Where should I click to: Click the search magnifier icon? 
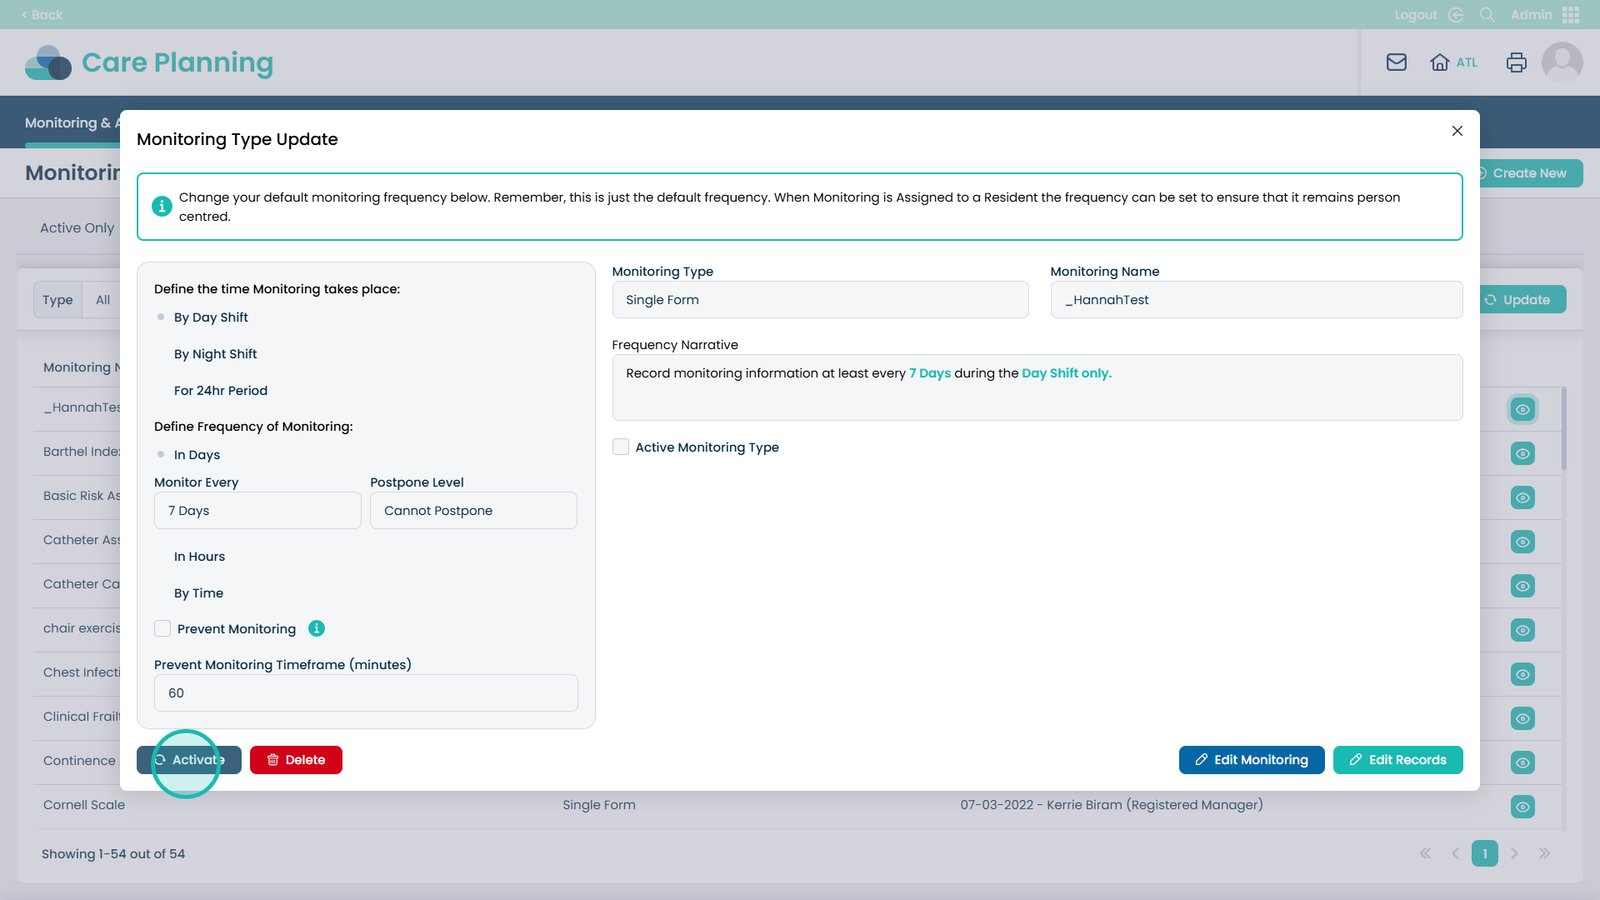tap(1487, 15)
